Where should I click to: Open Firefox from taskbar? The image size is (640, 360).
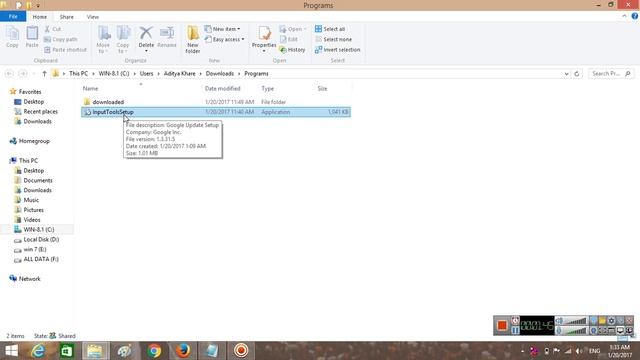pyautogui.click(x=183, y=351)
